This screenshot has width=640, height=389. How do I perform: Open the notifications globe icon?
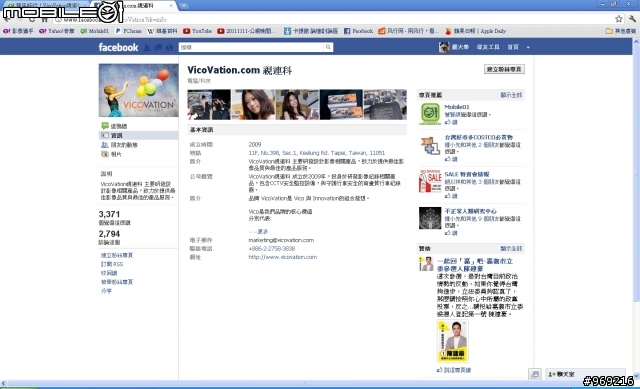point(169,48)
